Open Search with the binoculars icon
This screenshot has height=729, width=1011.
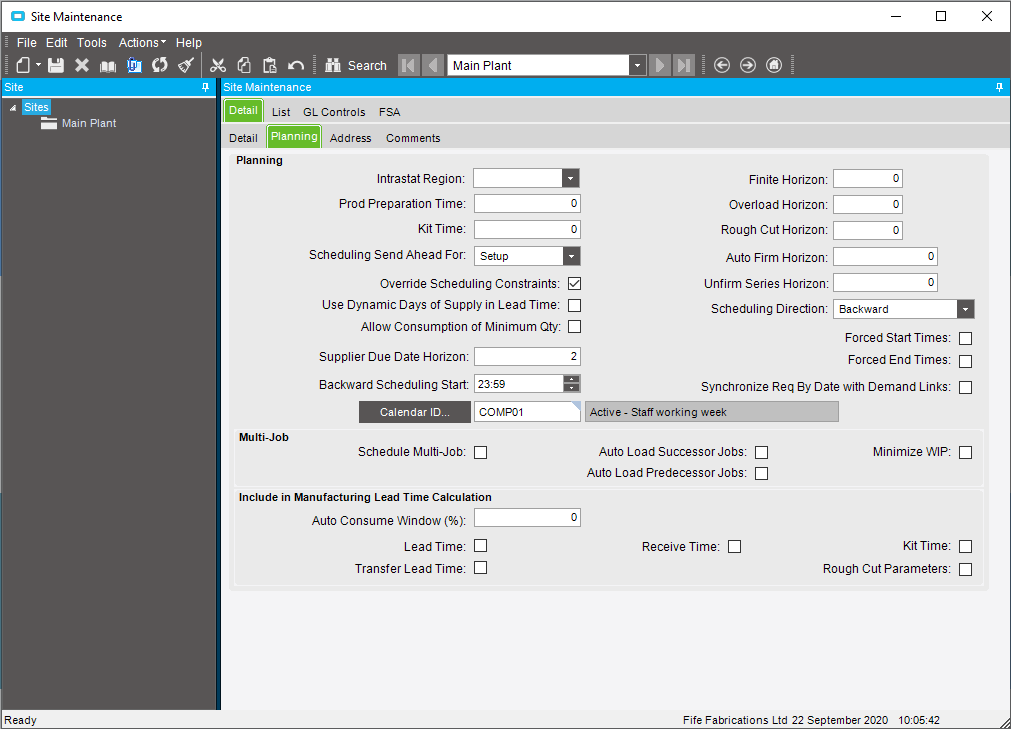333,65
